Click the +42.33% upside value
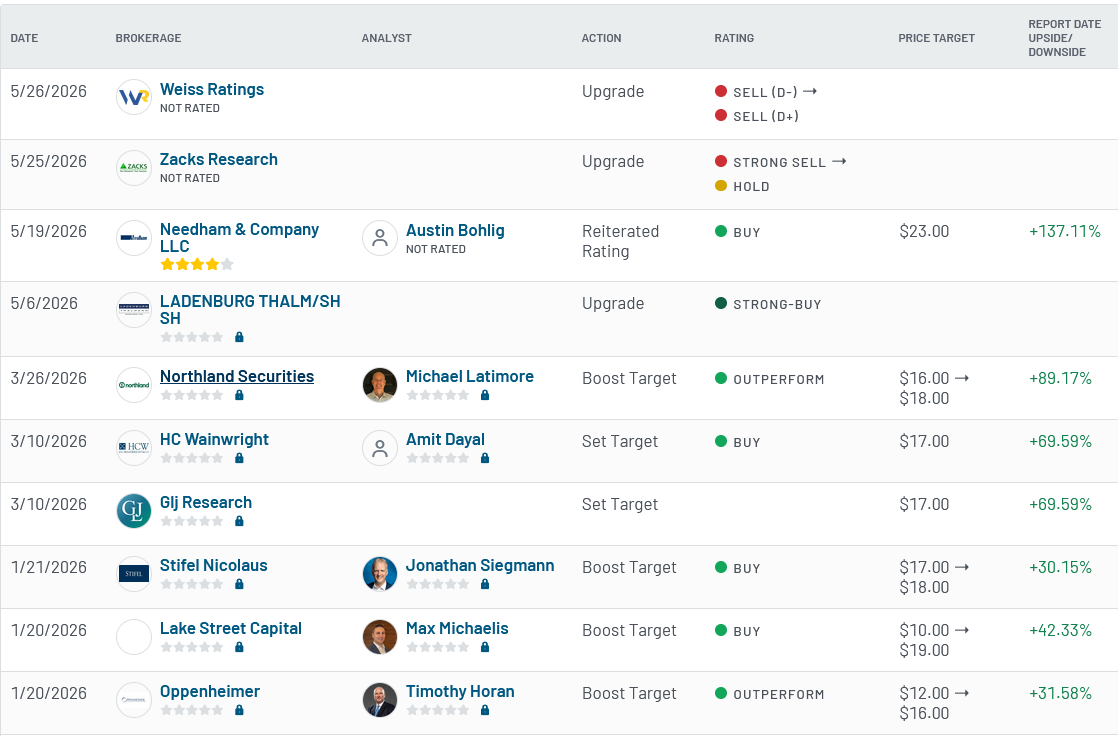The image size is (1118, 736). 1060,630
